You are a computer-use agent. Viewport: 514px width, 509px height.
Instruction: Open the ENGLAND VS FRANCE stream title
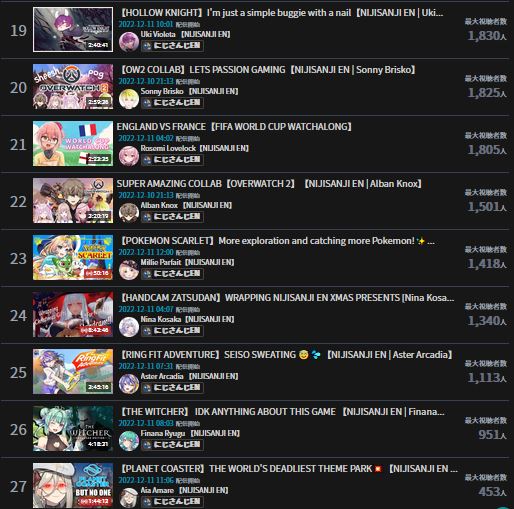(234, 127)
